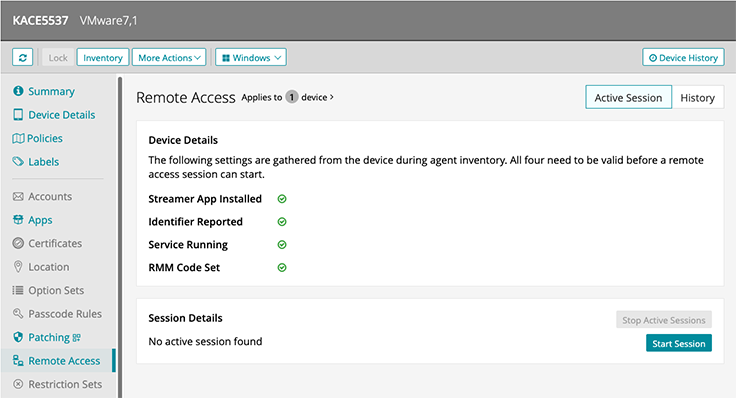This screenshot has height=398, width=736.
Task: Click the No active session found text
Action: pos(205,342)
